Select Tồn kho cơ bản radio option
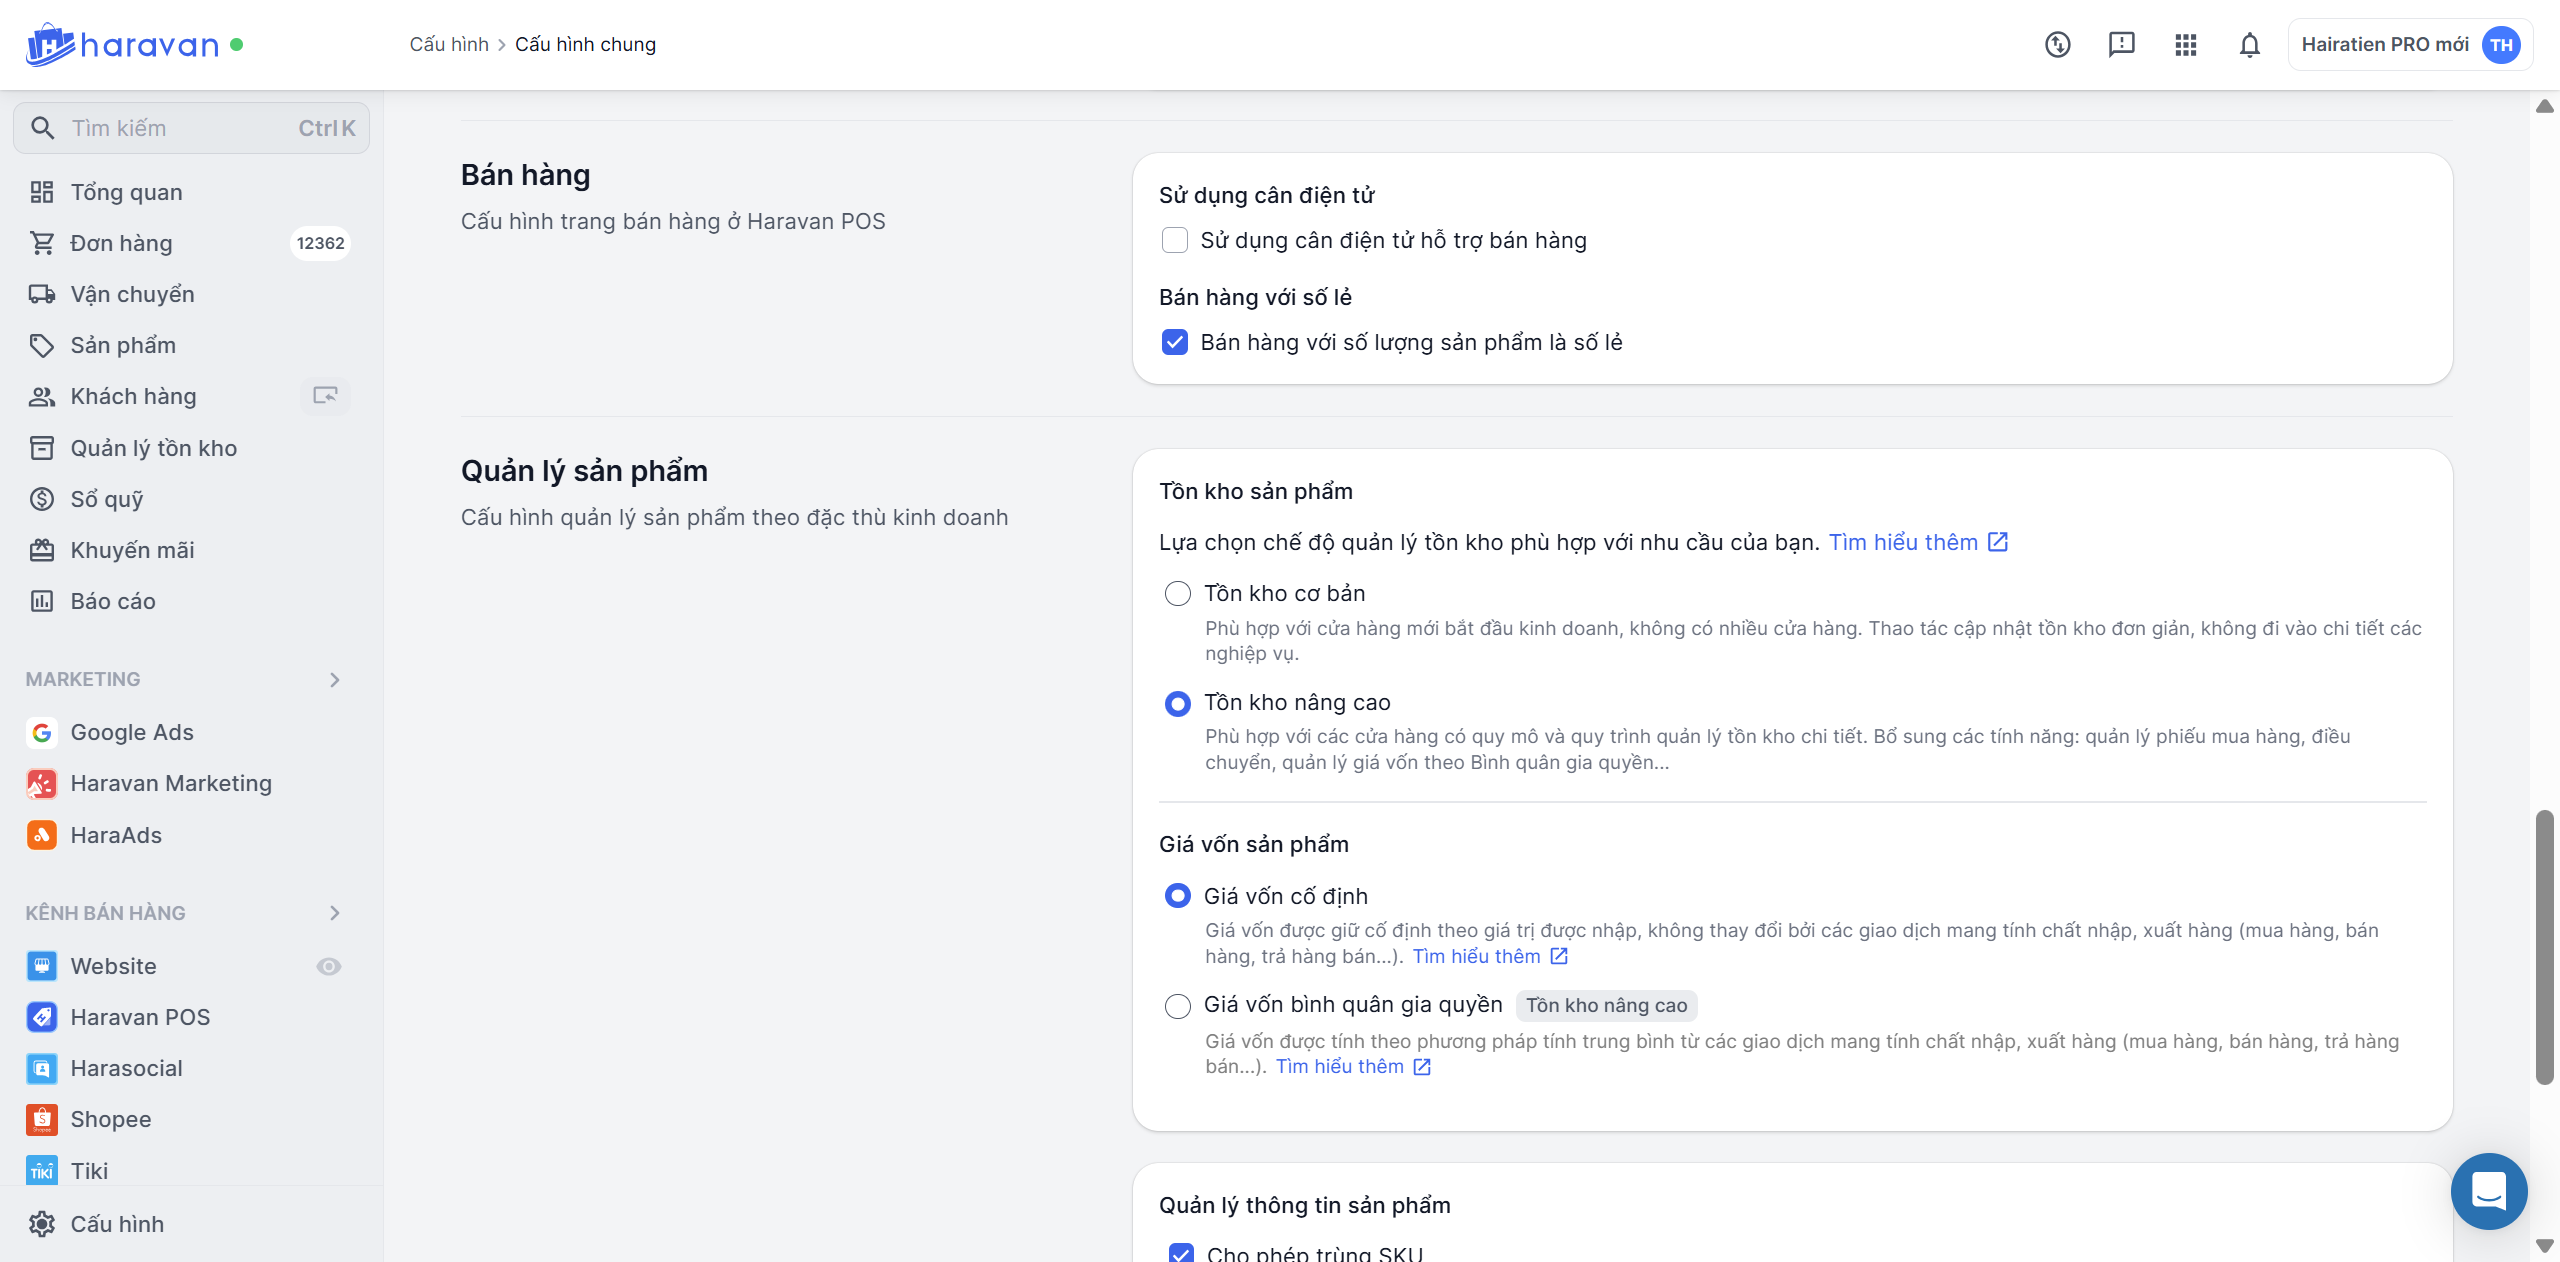 click(x=1178, y=594)
